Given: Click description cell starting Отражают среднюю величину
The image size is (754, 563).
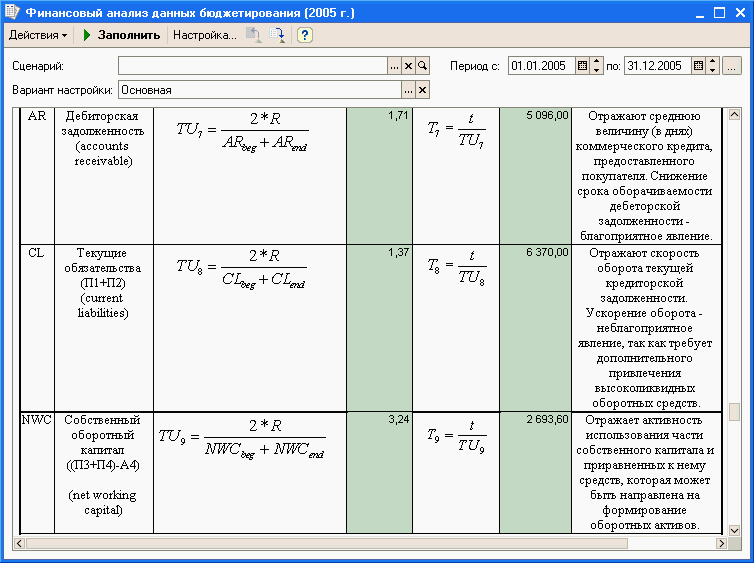Looking at the screenshot, I should (646, 176).
